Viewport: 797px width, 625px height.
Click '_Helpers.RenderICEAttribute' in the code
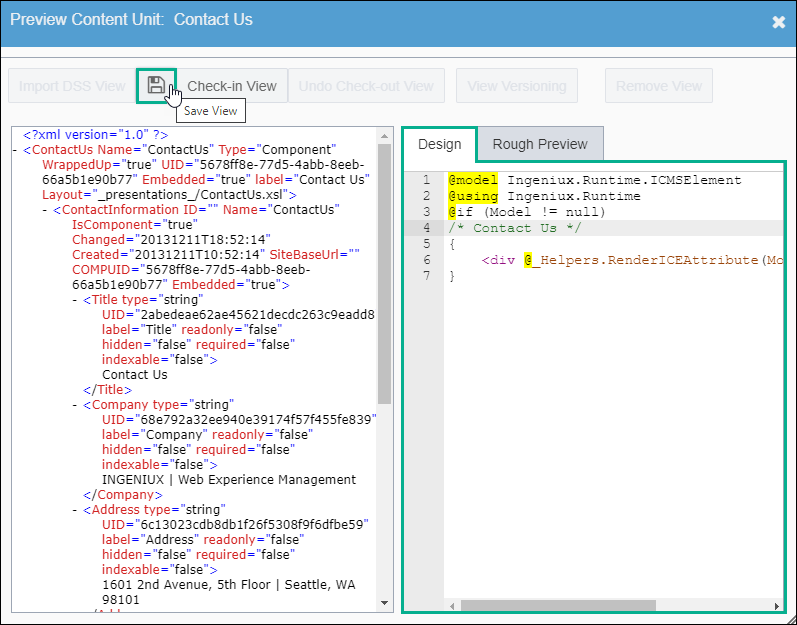pyautogui.click(x=646, y=260)
